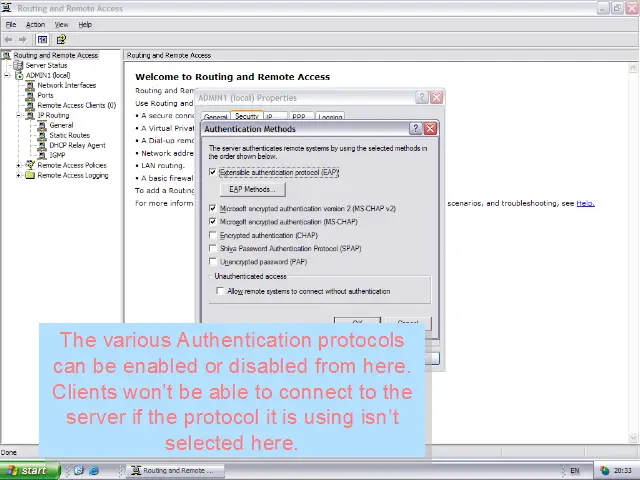640x480 pixels.
Task: Click the Authentication Methods help question icon
Action: click(415, 129)
